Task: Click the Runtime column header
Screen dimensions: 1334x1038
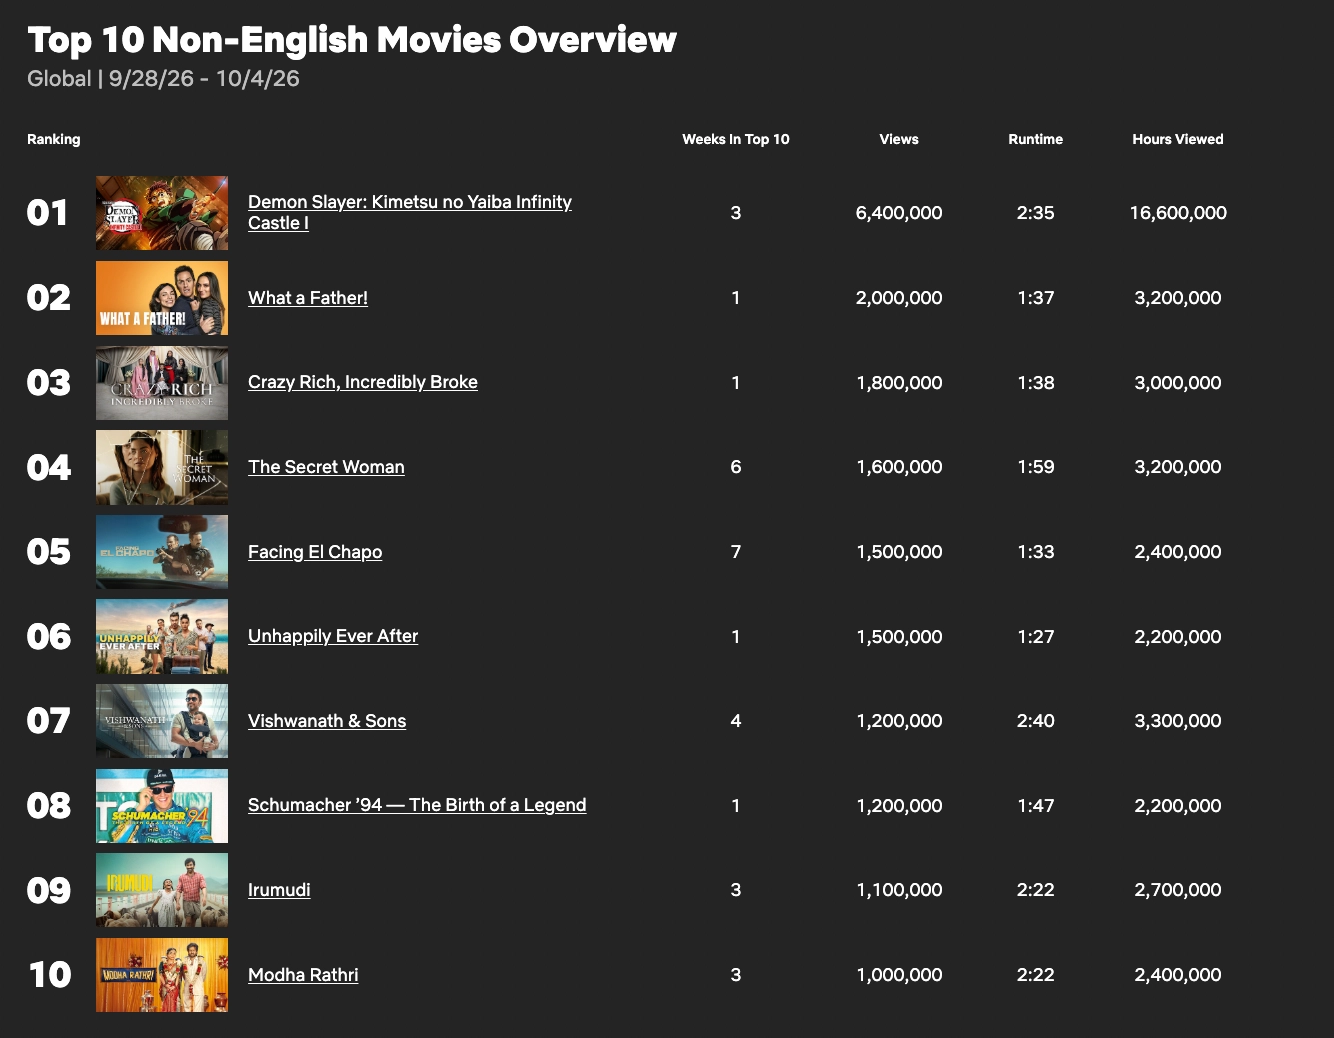Action: coord(1035,139)
